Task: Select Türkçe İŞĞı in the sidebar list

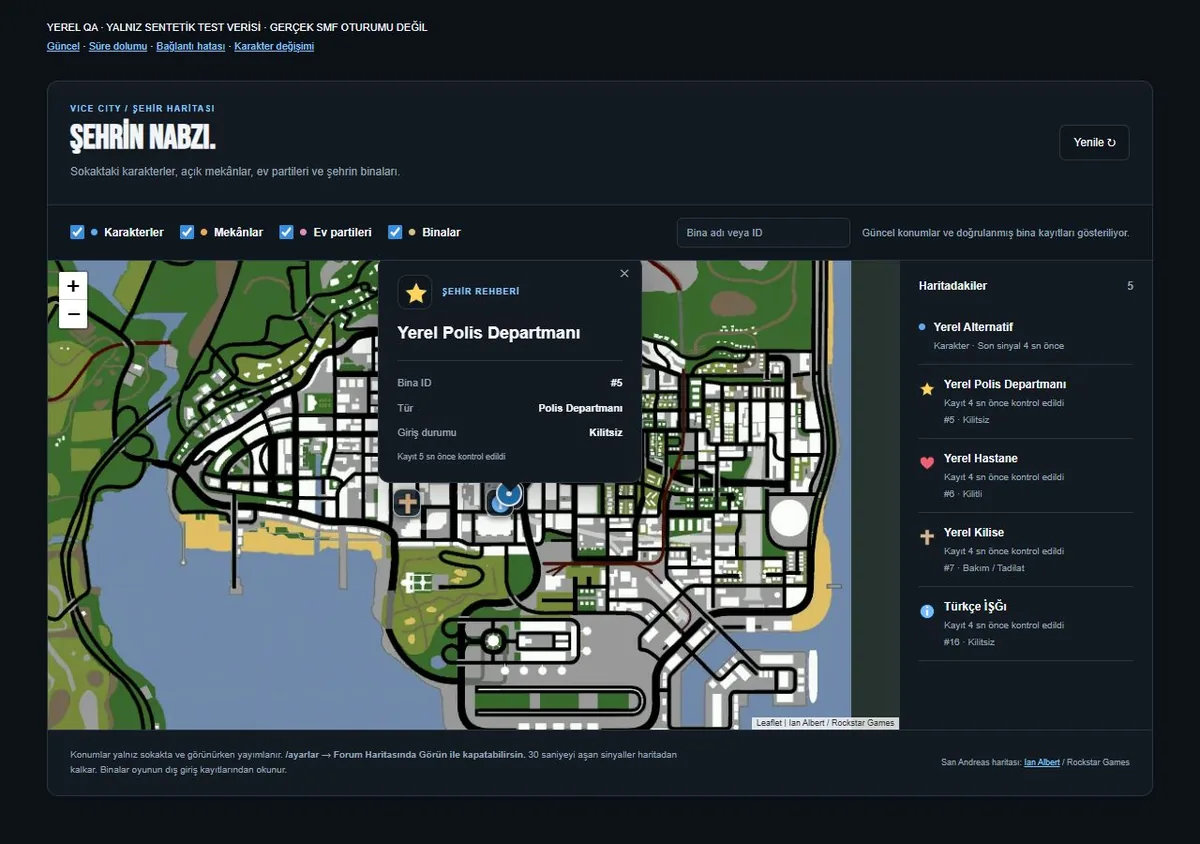Action: (1025, 623)
